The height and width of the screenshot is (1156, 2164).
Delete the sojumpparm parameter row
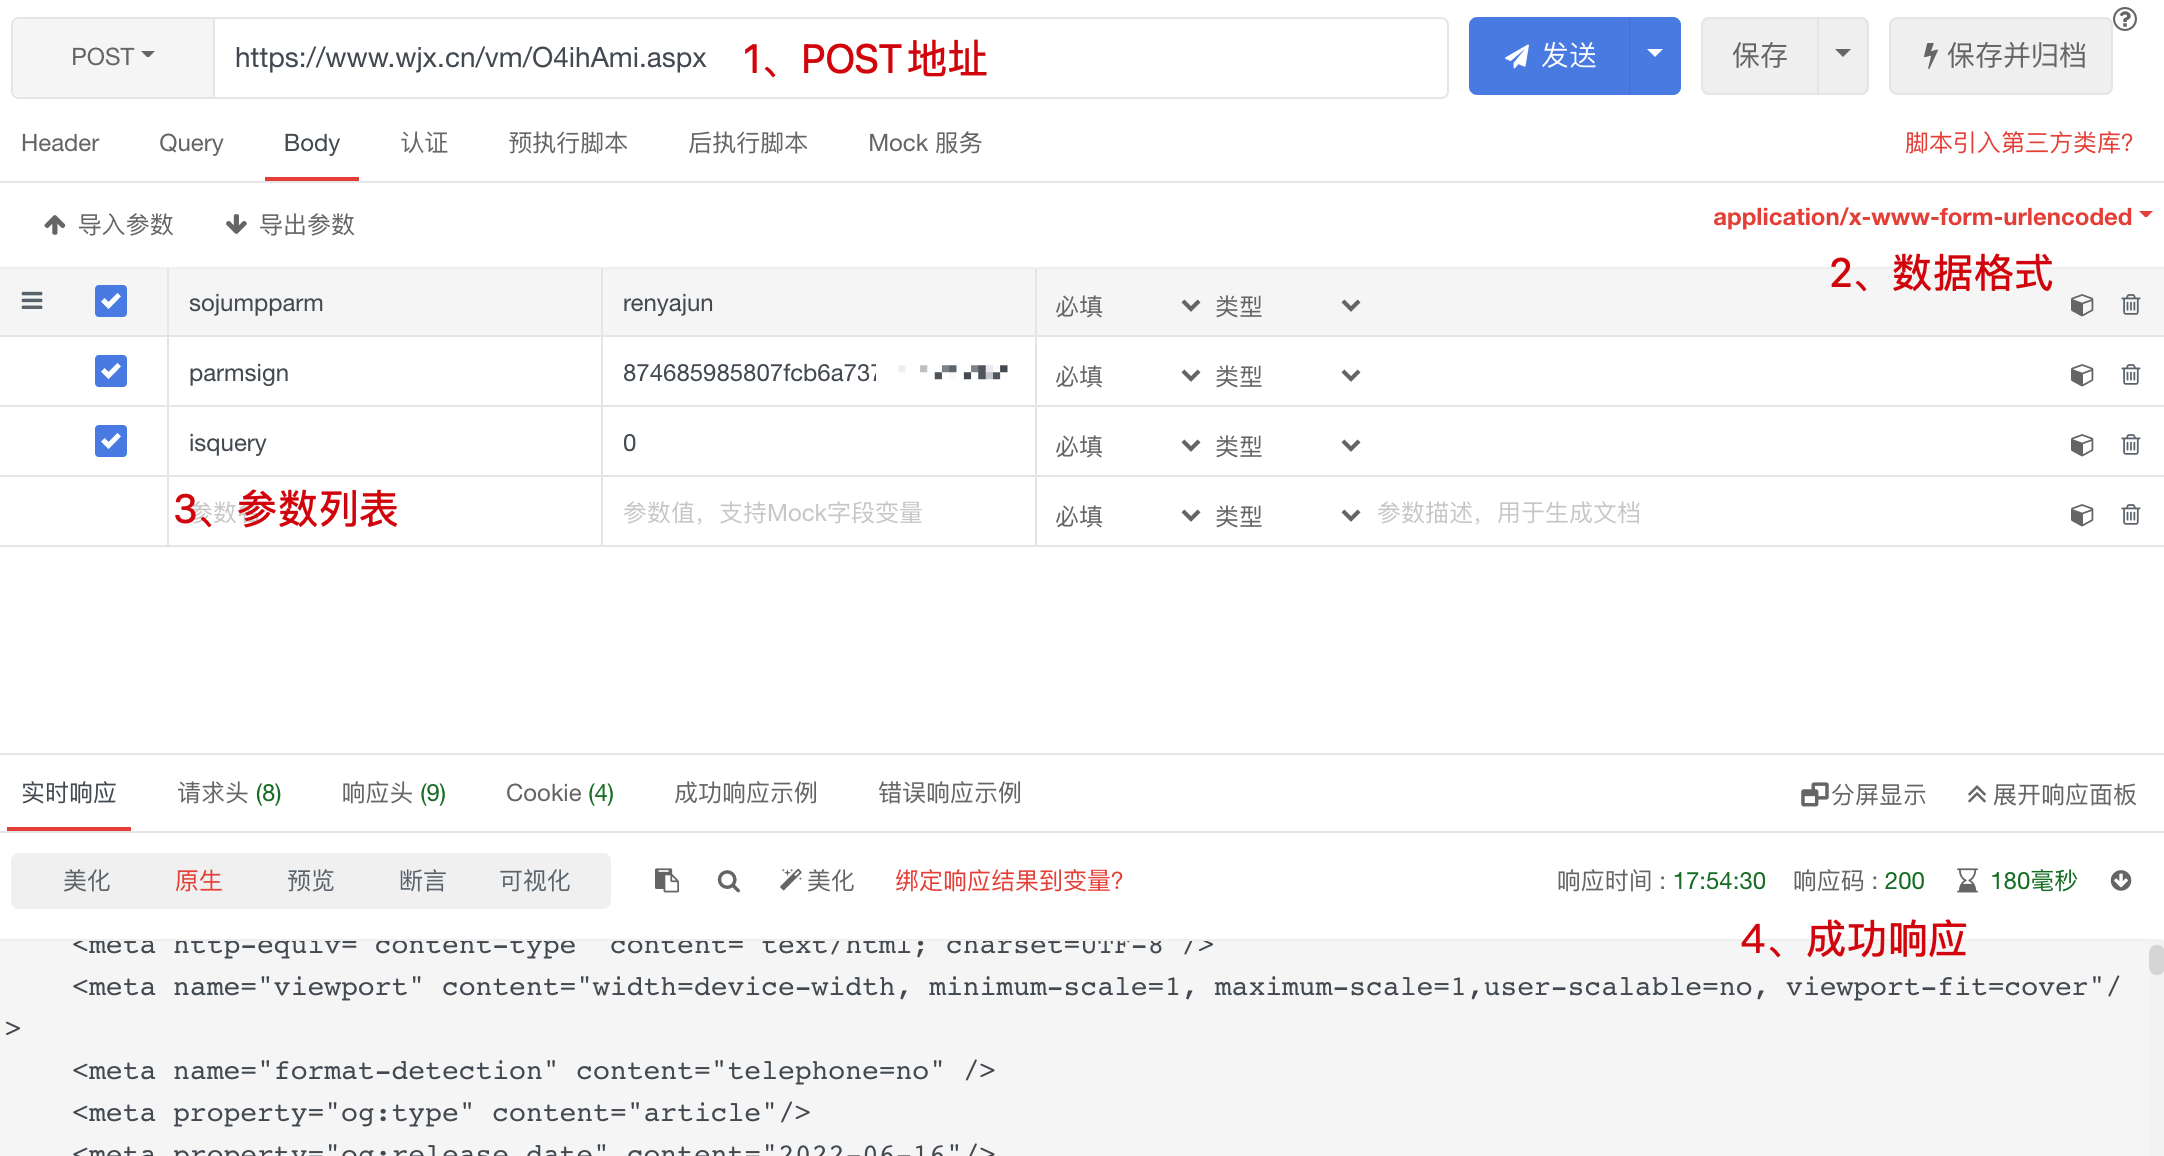[2131, 305]
